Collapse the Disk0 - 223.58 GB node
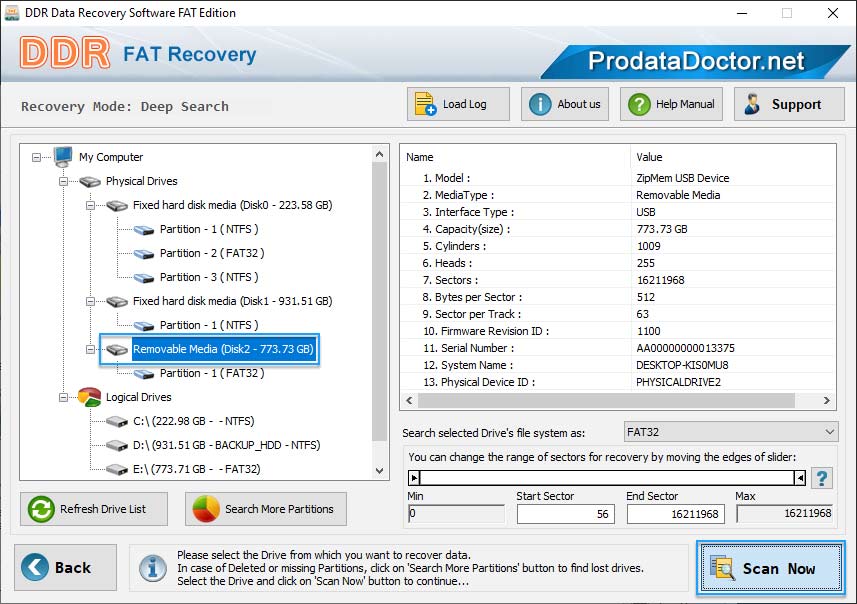Image resolution: width=857 pixels, height=604 pixels. (x=90, y=206)
